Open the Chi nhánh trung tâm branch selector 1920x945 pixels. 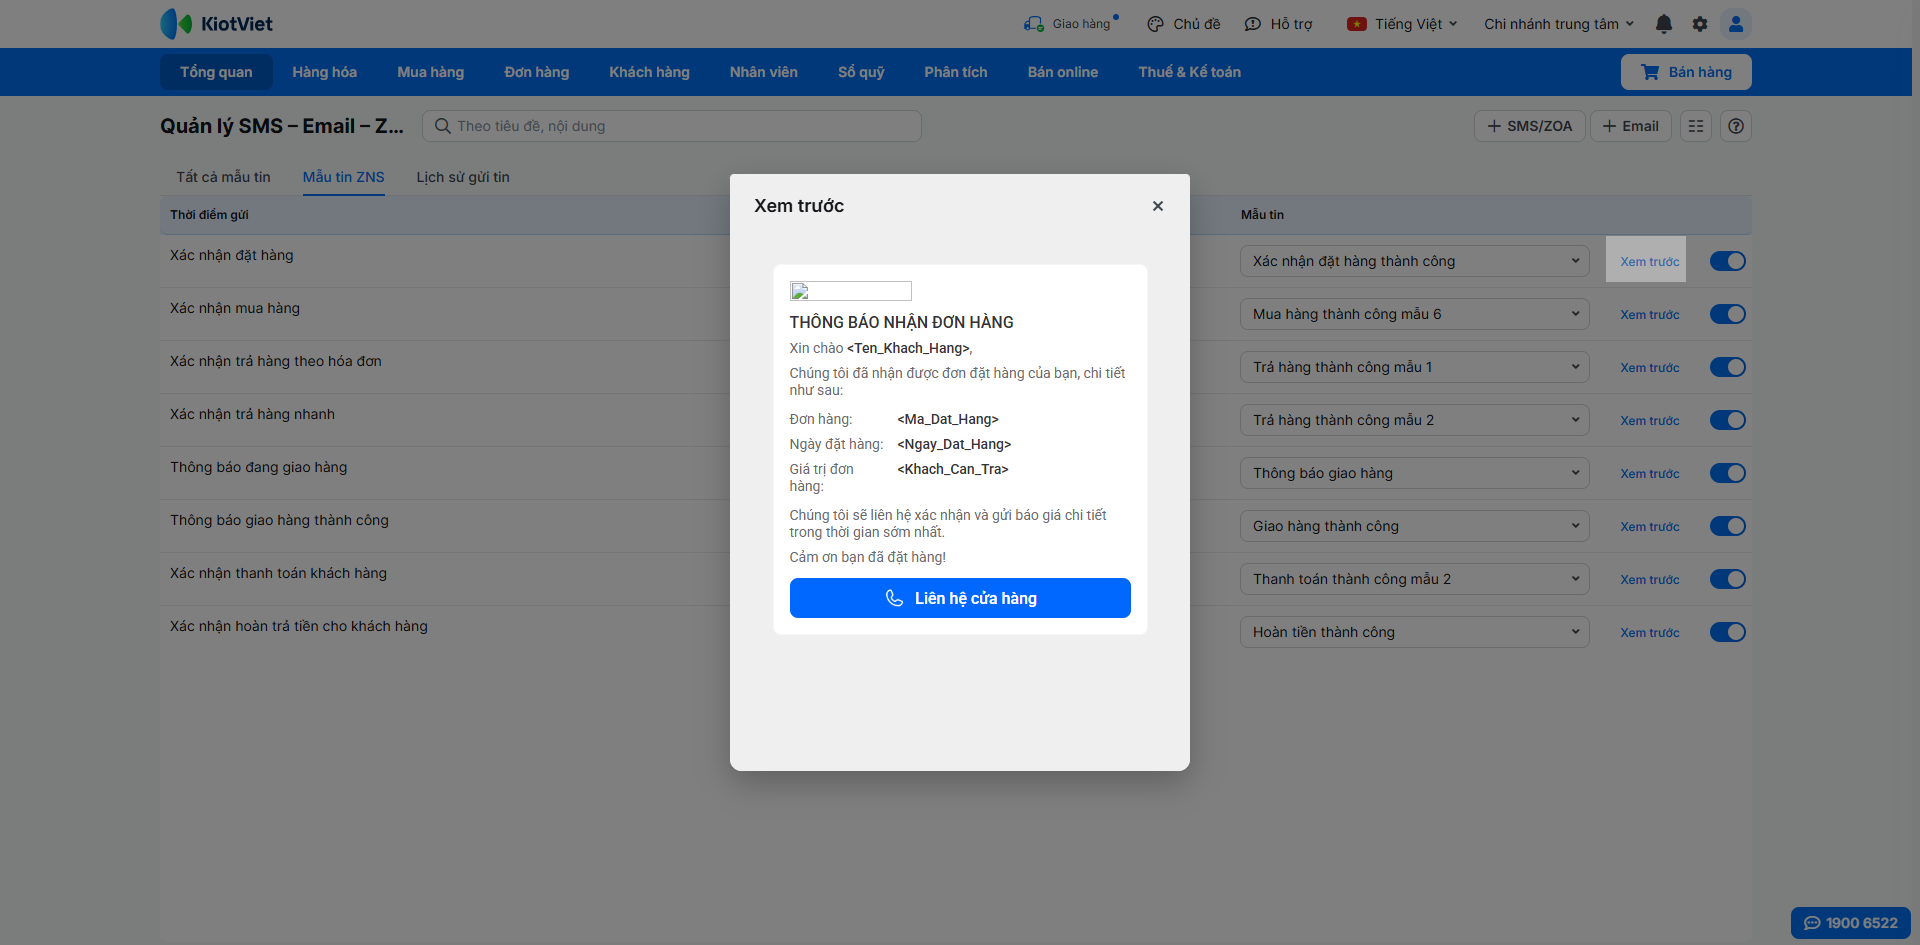pos(1559,24)
